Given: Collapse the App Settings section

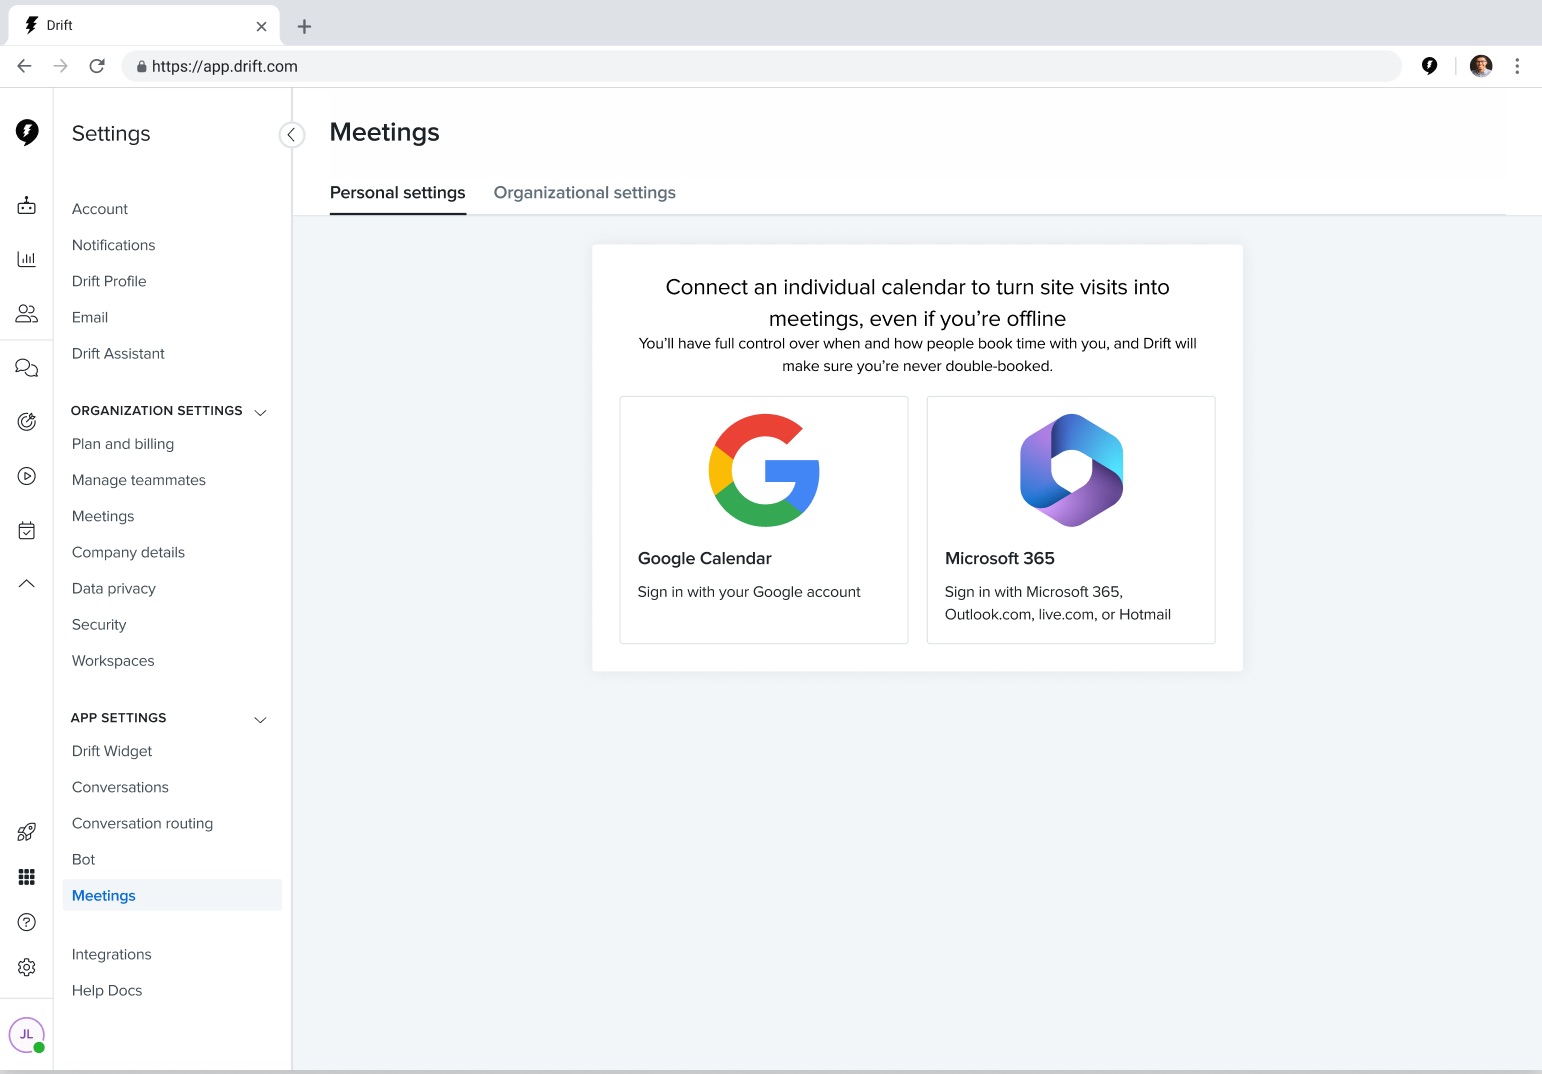Looking at the screenshot, I should [261, 719].
